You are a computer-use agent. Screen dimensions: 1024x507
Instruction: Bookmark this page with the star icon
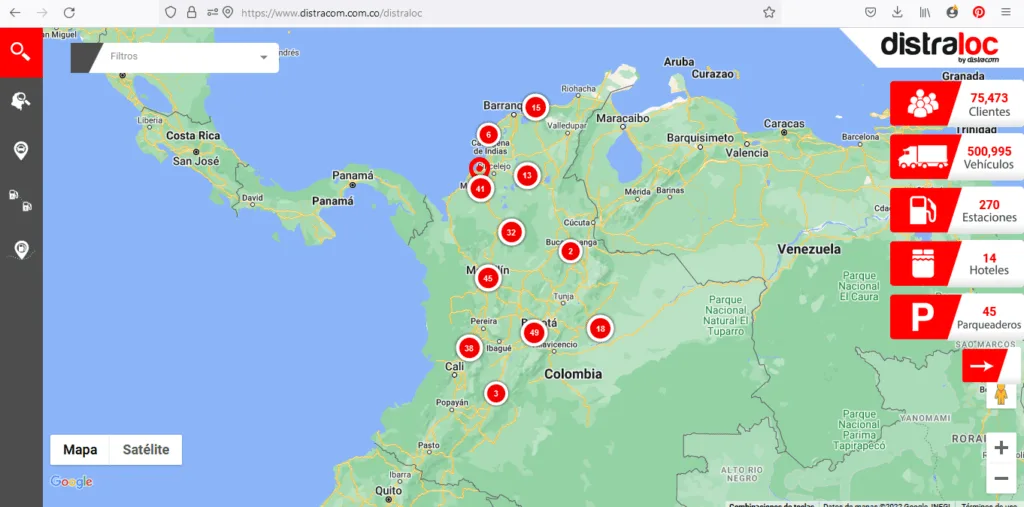(769, 12)
